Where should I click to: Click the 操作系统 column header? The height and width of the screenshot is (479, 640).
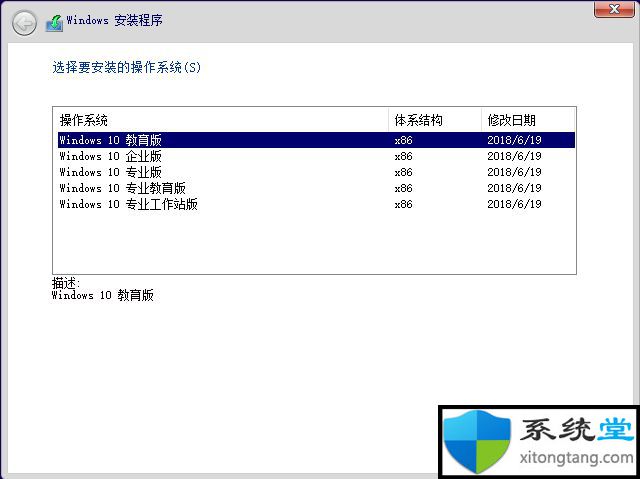pyautogui.click(x=221, y=120)
